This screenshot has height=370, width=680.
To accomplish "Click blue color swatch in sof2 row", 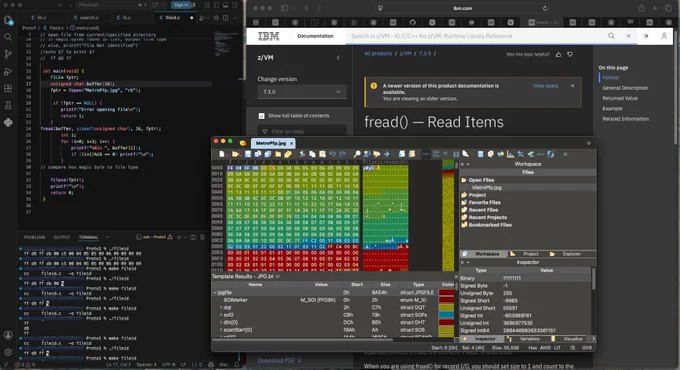I will [446, 315].
